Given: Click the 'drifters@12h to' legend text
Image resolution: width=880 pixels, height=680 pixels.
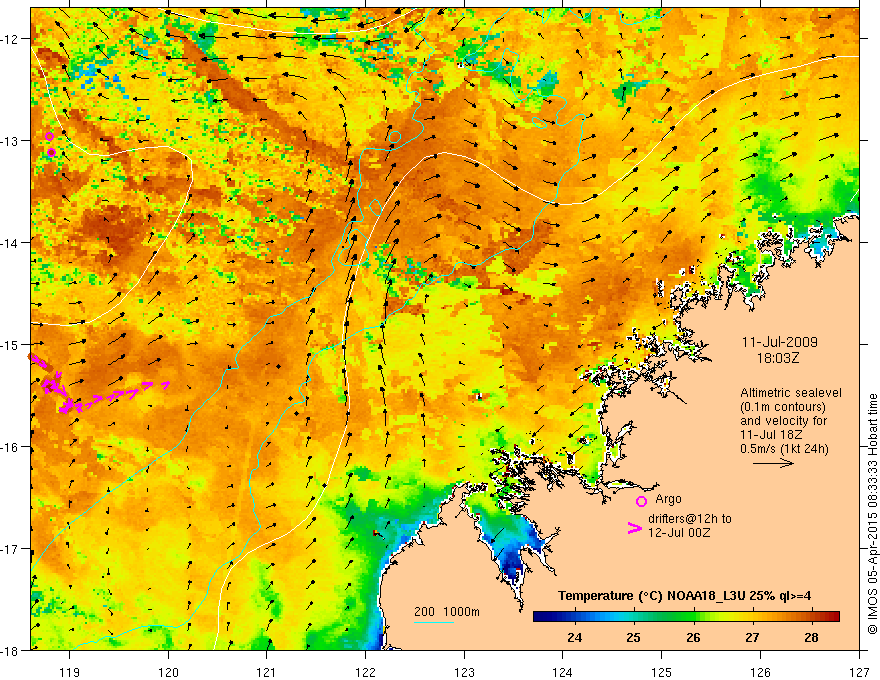Looking at the screenshot, I should tap(690, 518).
